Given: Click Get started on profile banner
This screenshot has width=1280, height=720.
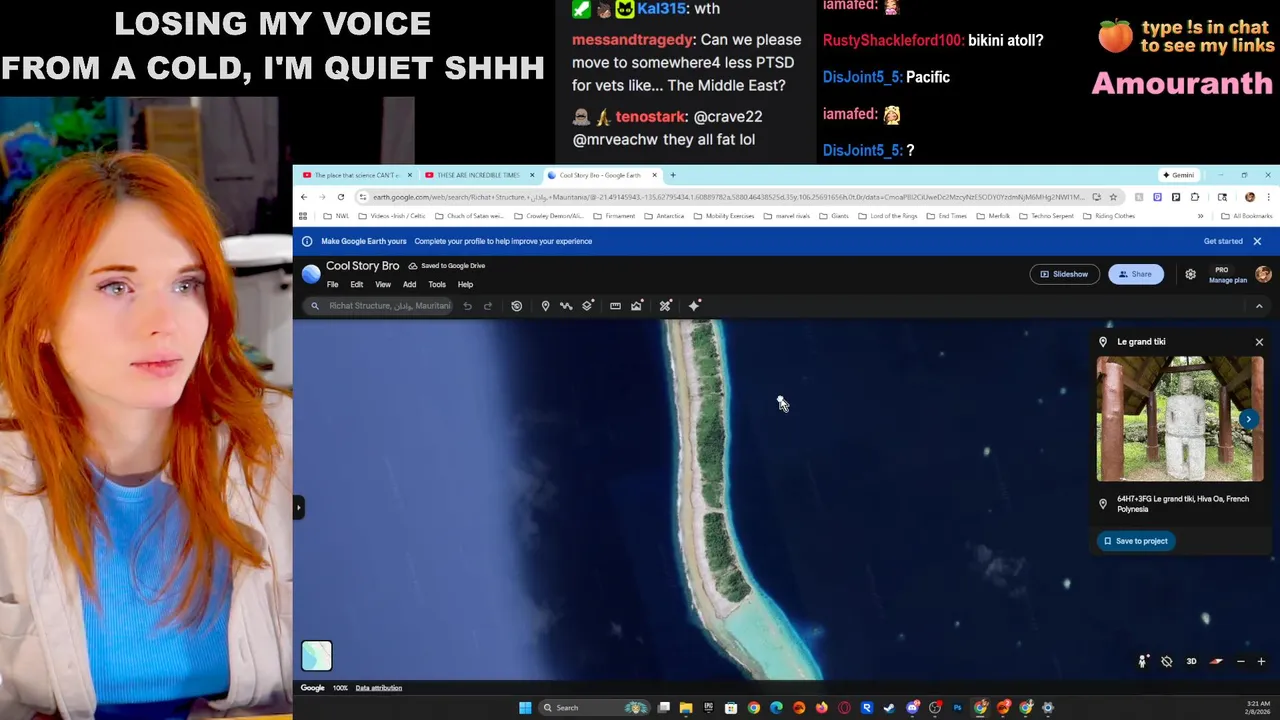Looking at the screenshot, I should pos(1223,241).
